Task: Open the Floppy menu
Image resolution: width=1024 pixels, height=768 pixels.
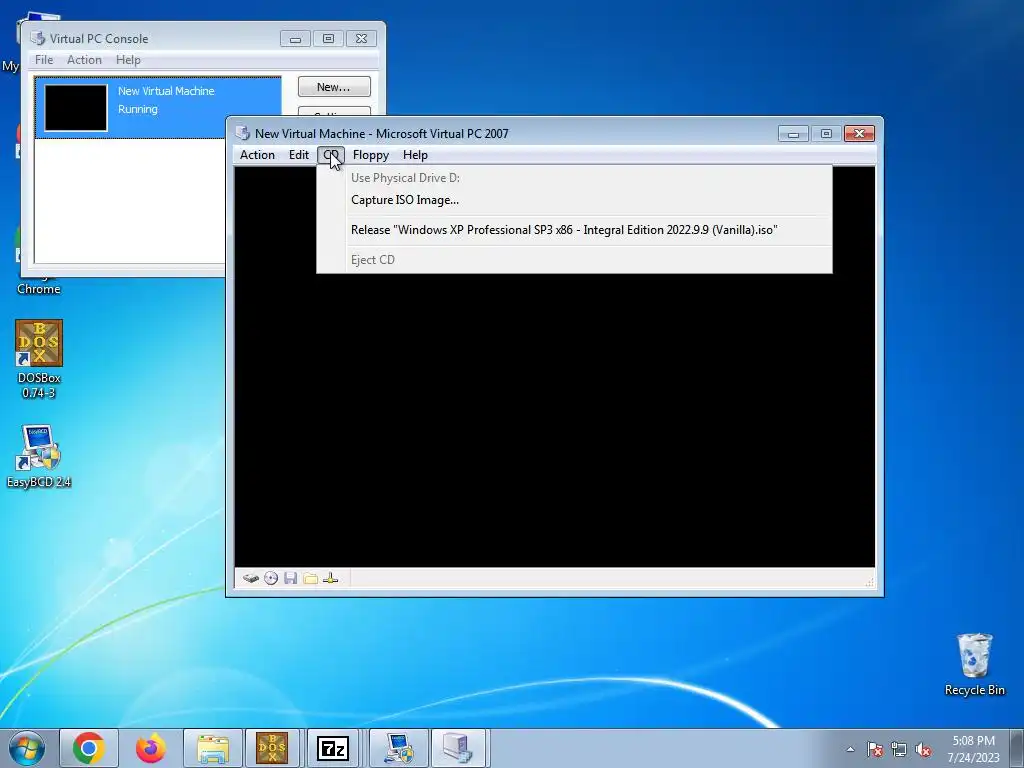Action: click(x=370, y=155)
